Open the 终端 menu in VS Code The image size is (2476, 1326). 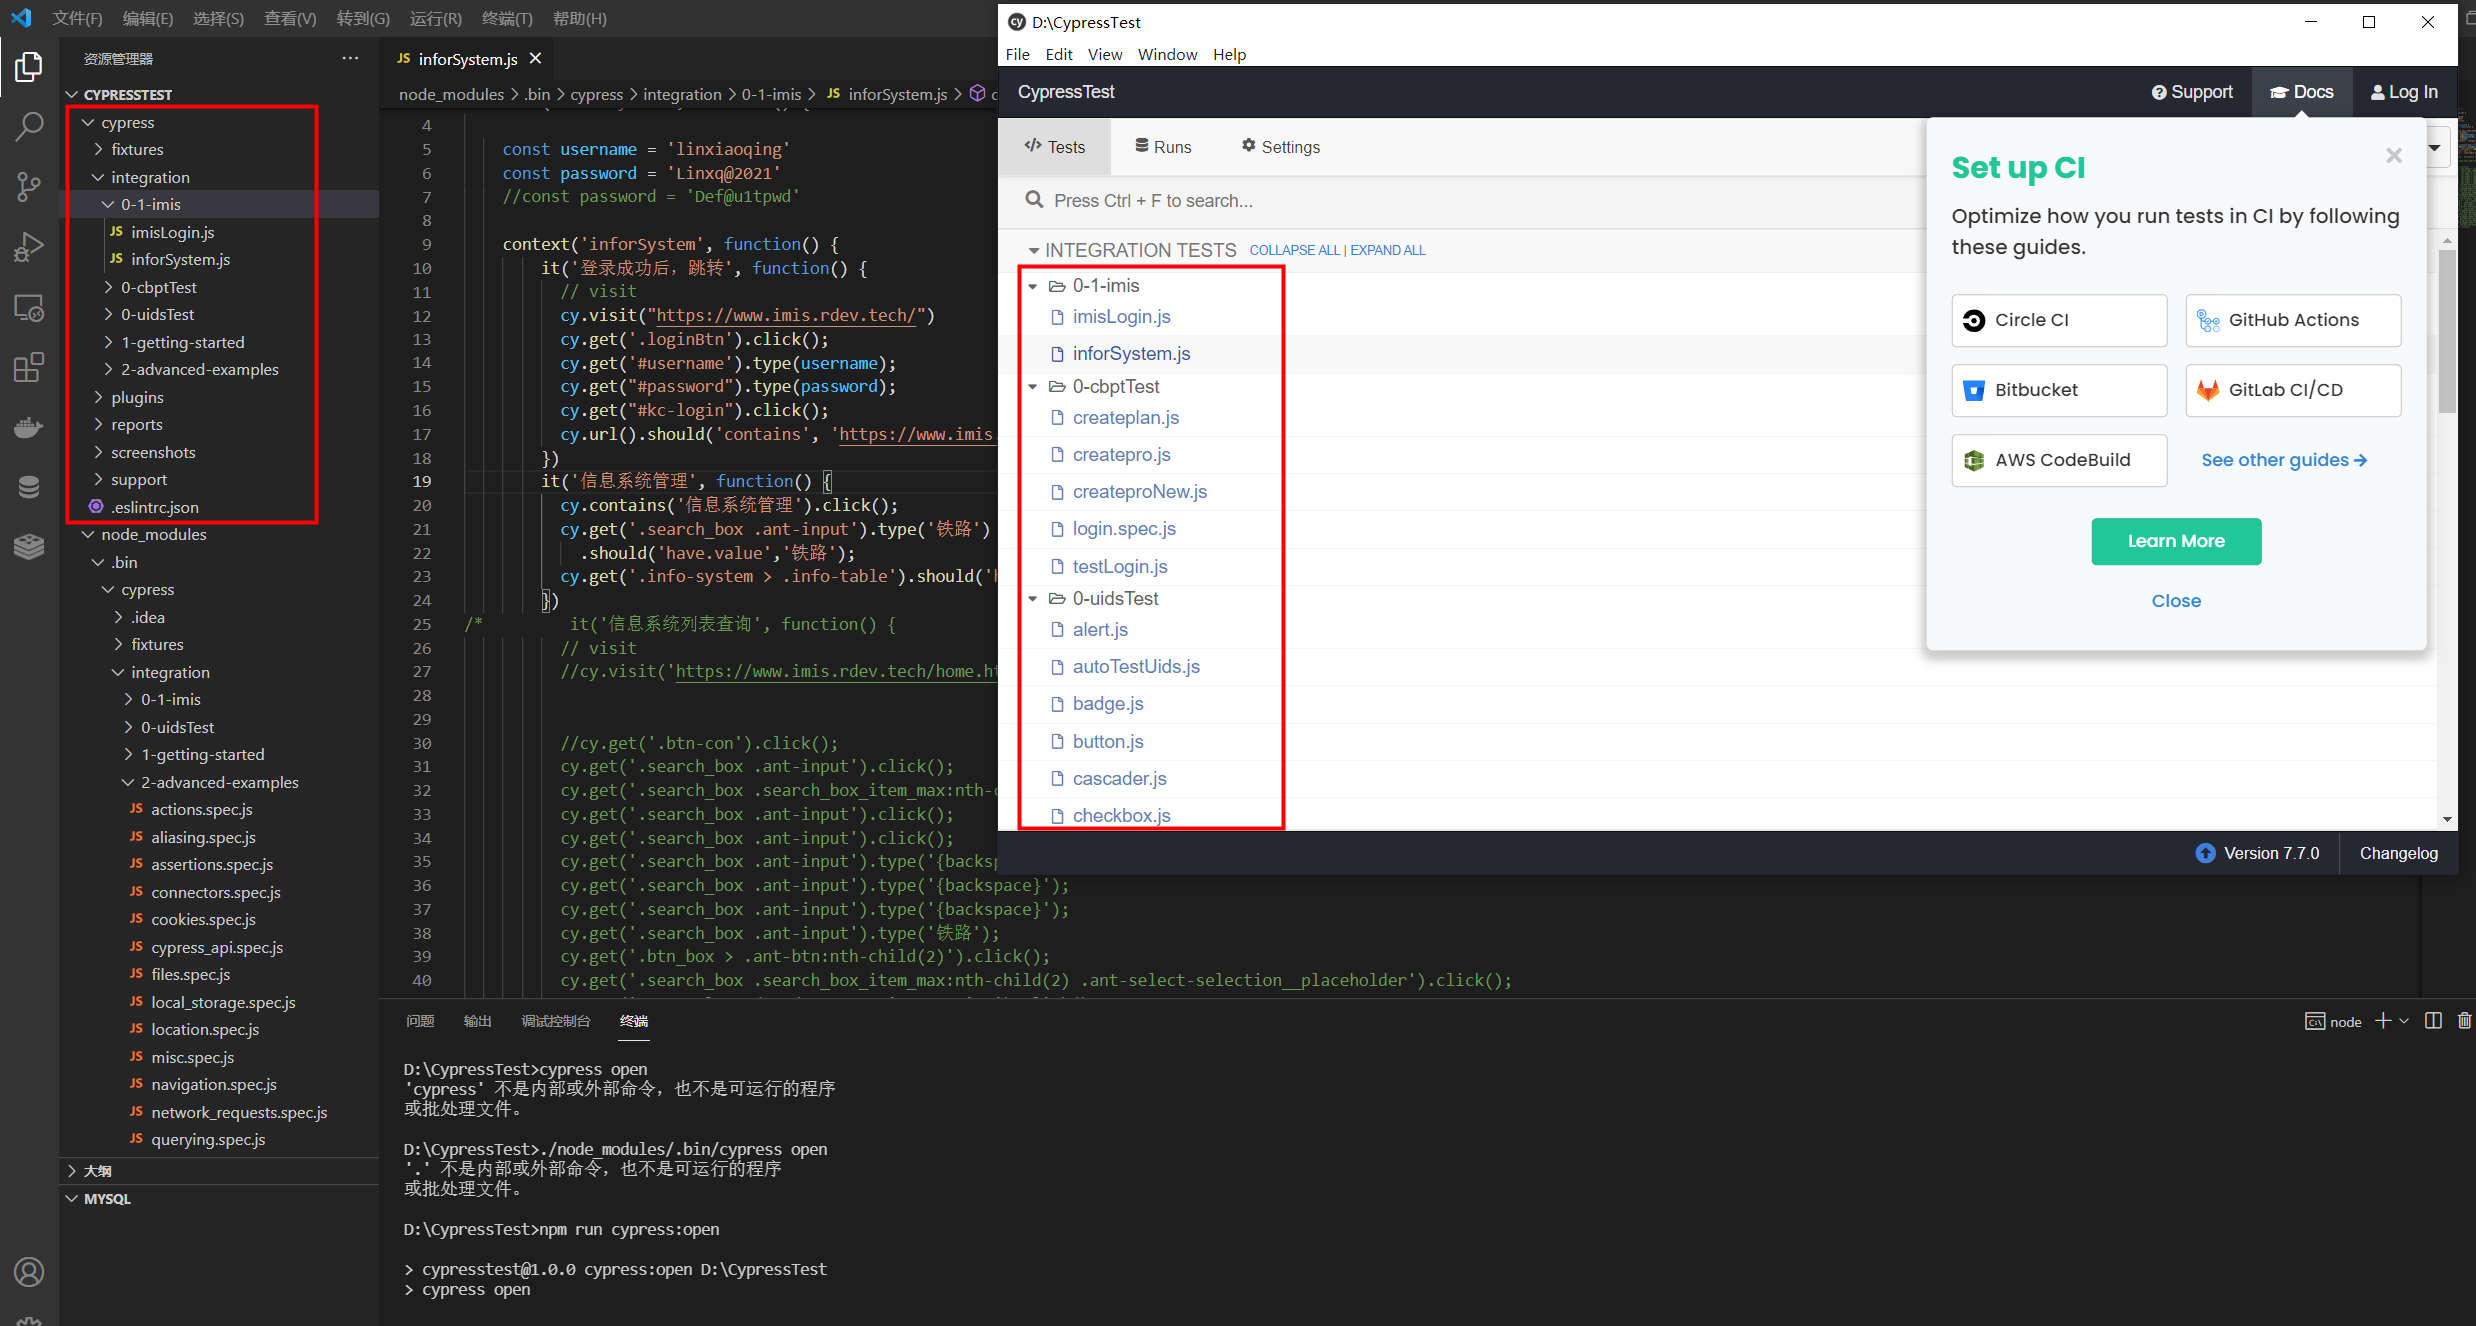point(506,18)
